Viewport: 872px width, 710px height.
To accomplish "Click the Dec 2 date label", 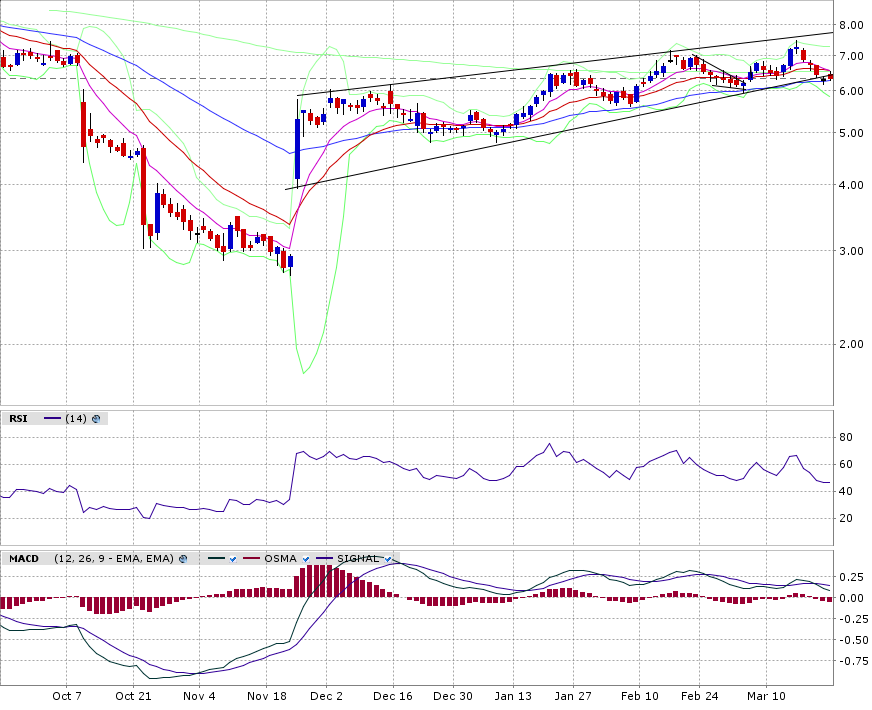I will (326, 696).
